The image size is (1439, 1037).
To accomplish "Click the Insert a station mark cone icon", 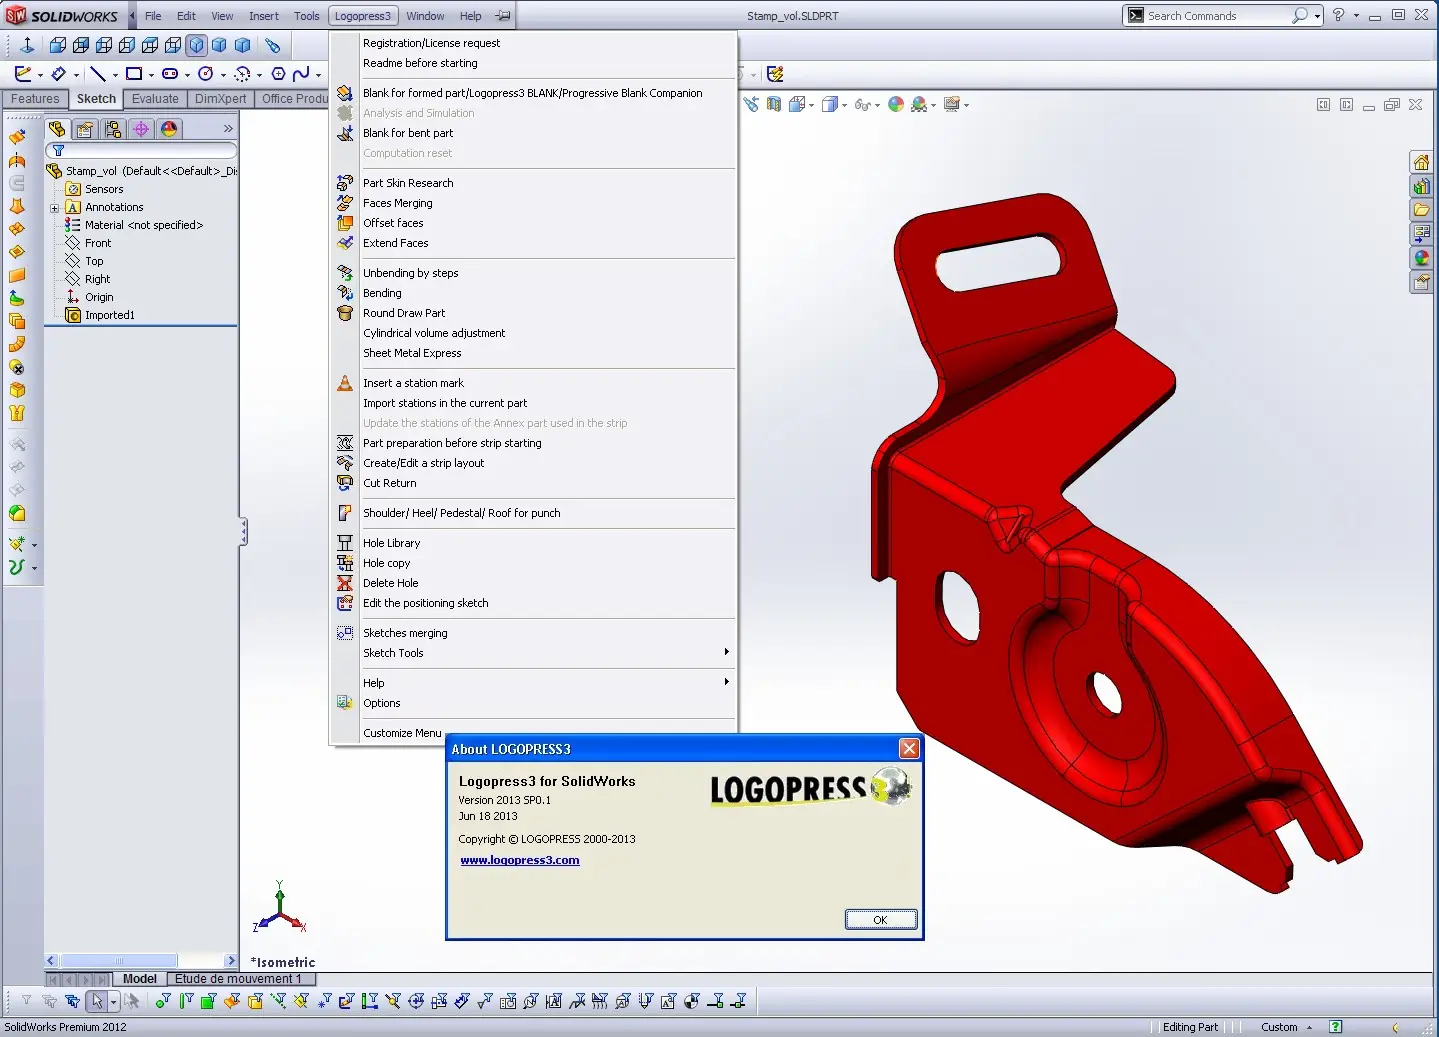I will click(x=345, y=383).
